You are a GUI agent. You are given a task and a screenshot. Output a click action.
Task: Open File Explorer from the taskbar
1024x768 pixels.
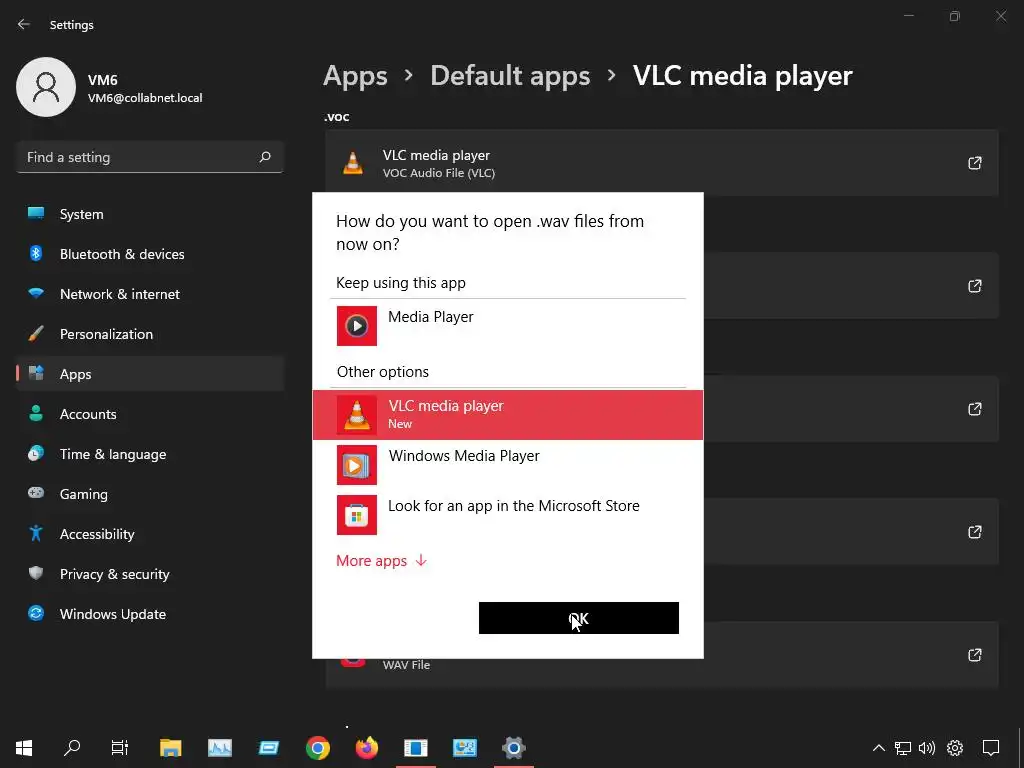(170, 747)
